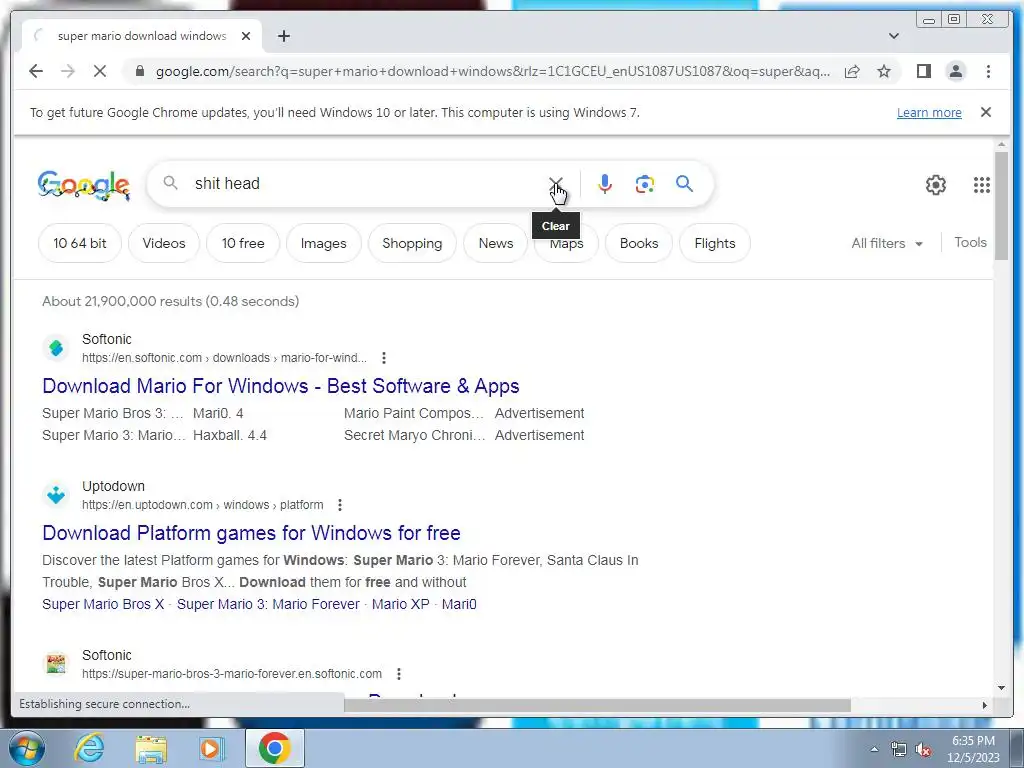Click the Chrome taskbar icon

(x=274, y=748)
